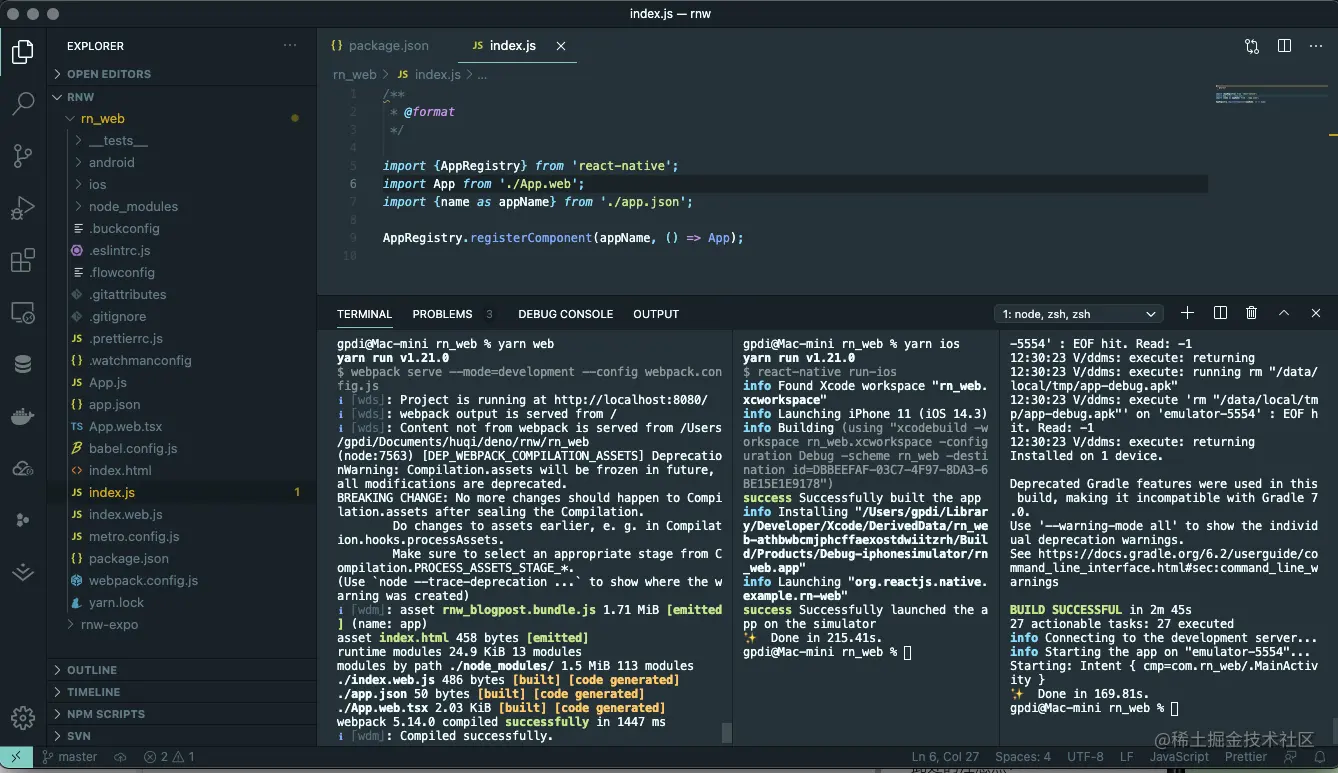
Task: Expand the SVN section
Action: click(182, 736)
